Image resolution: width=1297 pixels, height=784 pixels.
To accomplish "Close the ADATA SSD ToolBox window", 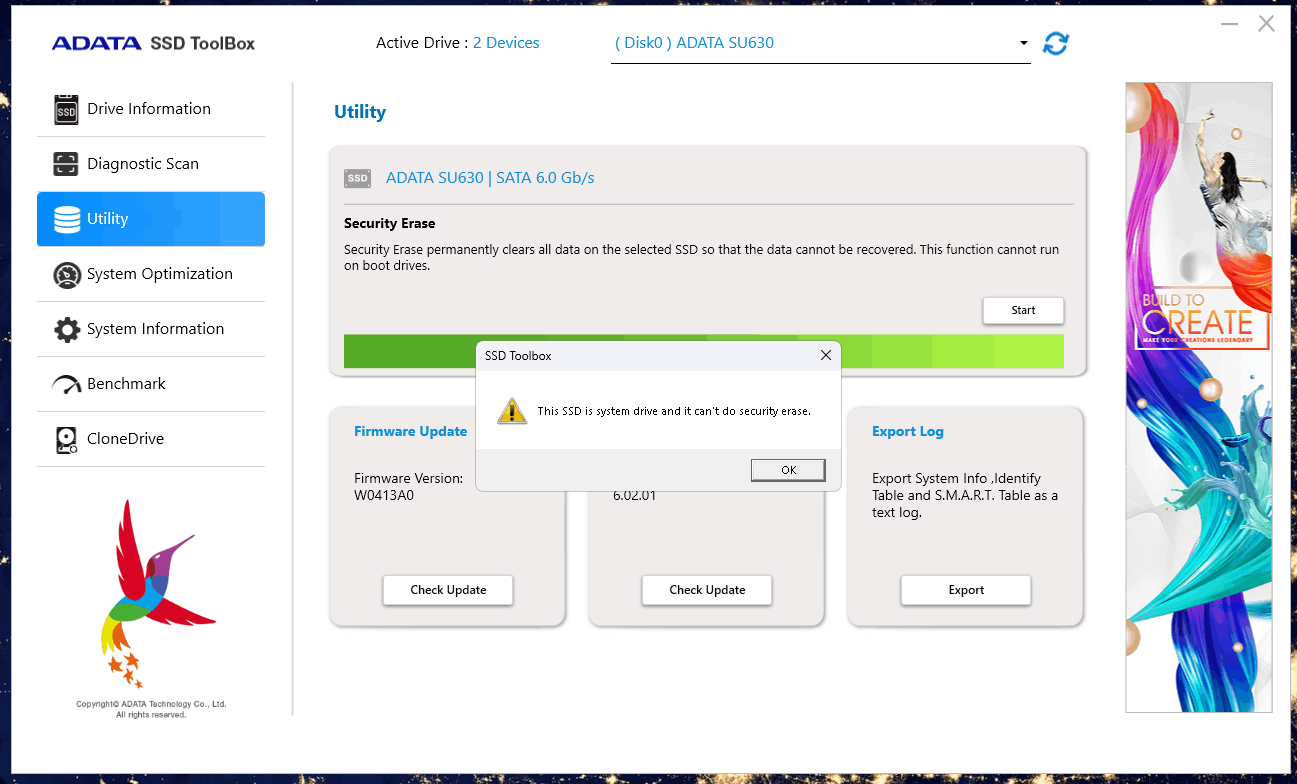I will [1266, 24].
